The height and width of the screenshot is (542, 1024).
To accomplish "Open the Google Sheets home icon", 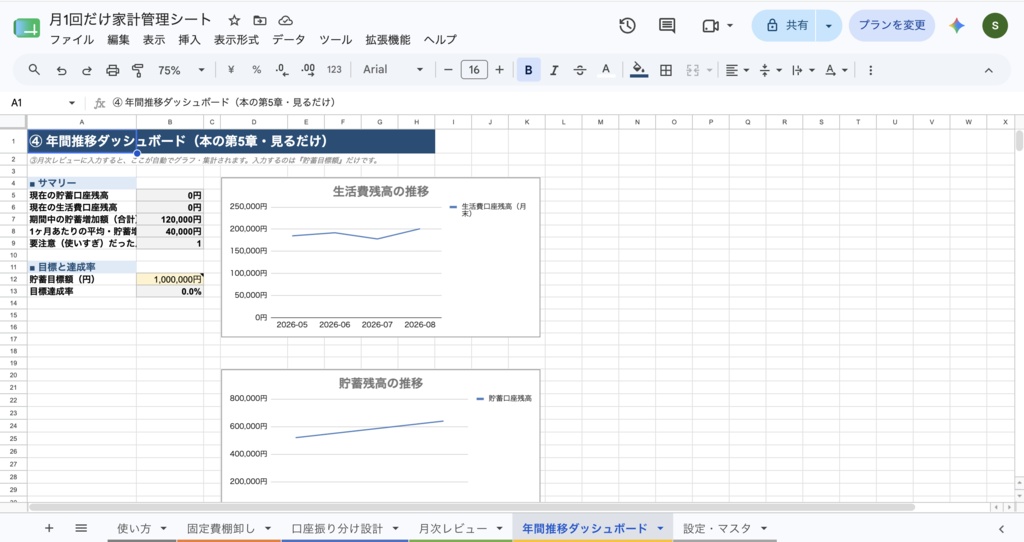I will click(x=26, y=28).
